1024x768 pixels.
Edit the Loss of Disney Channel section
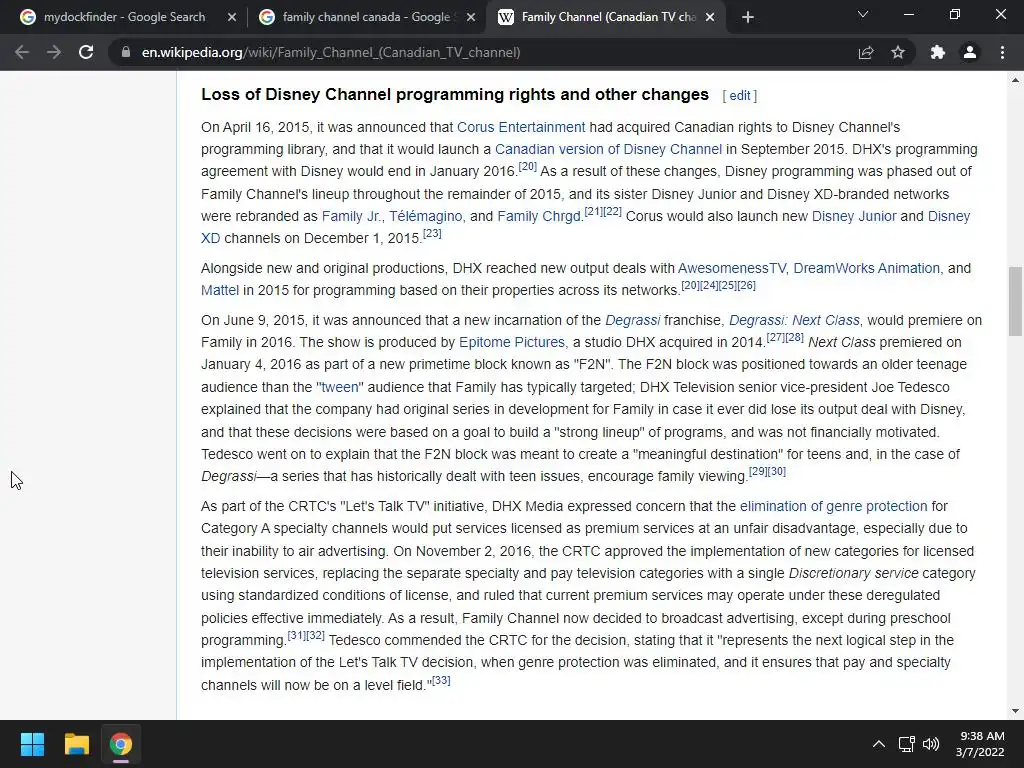click(x=739, y=95)
